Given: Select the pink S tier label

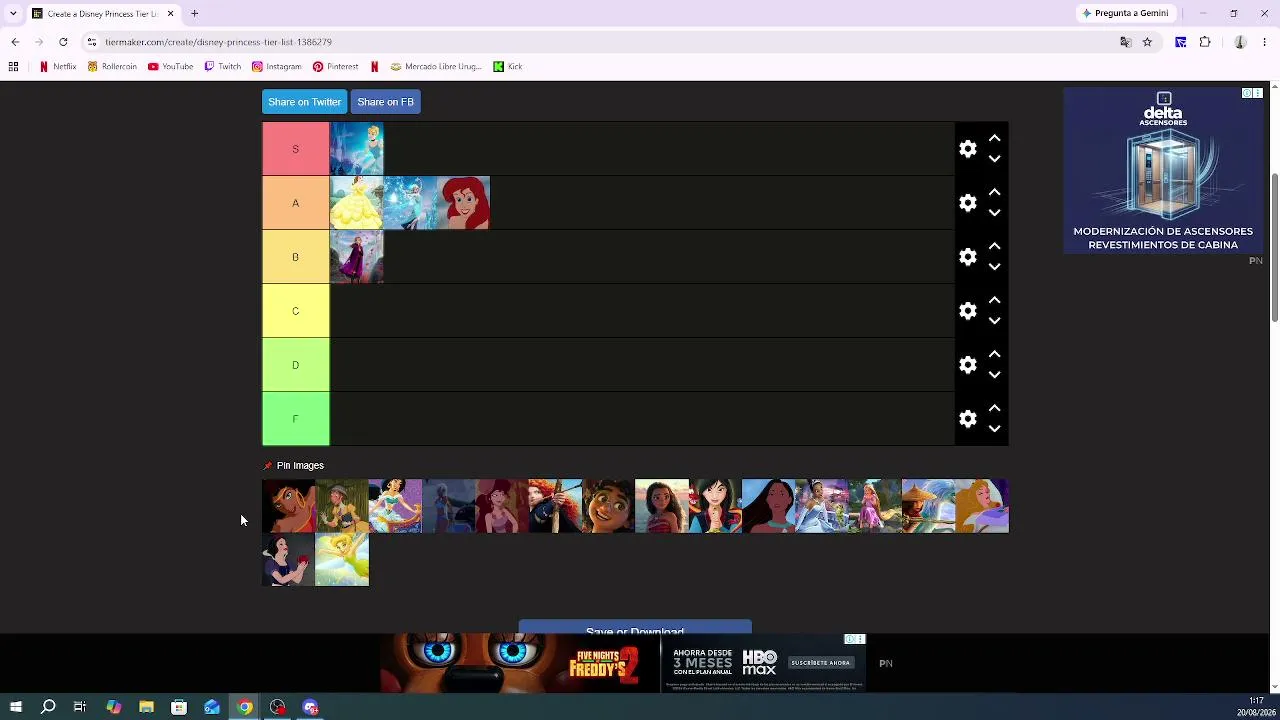Looking at the screenshot, I should coord(295,149).
